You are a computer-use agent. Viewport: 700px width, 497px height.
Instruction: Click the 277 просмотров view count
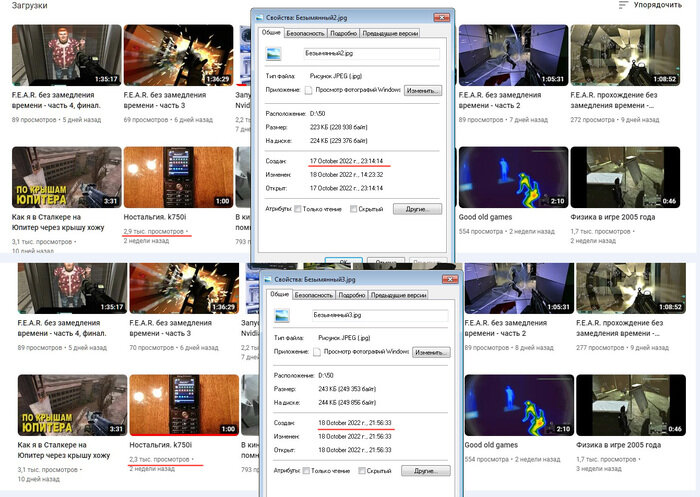click(600, 347)
